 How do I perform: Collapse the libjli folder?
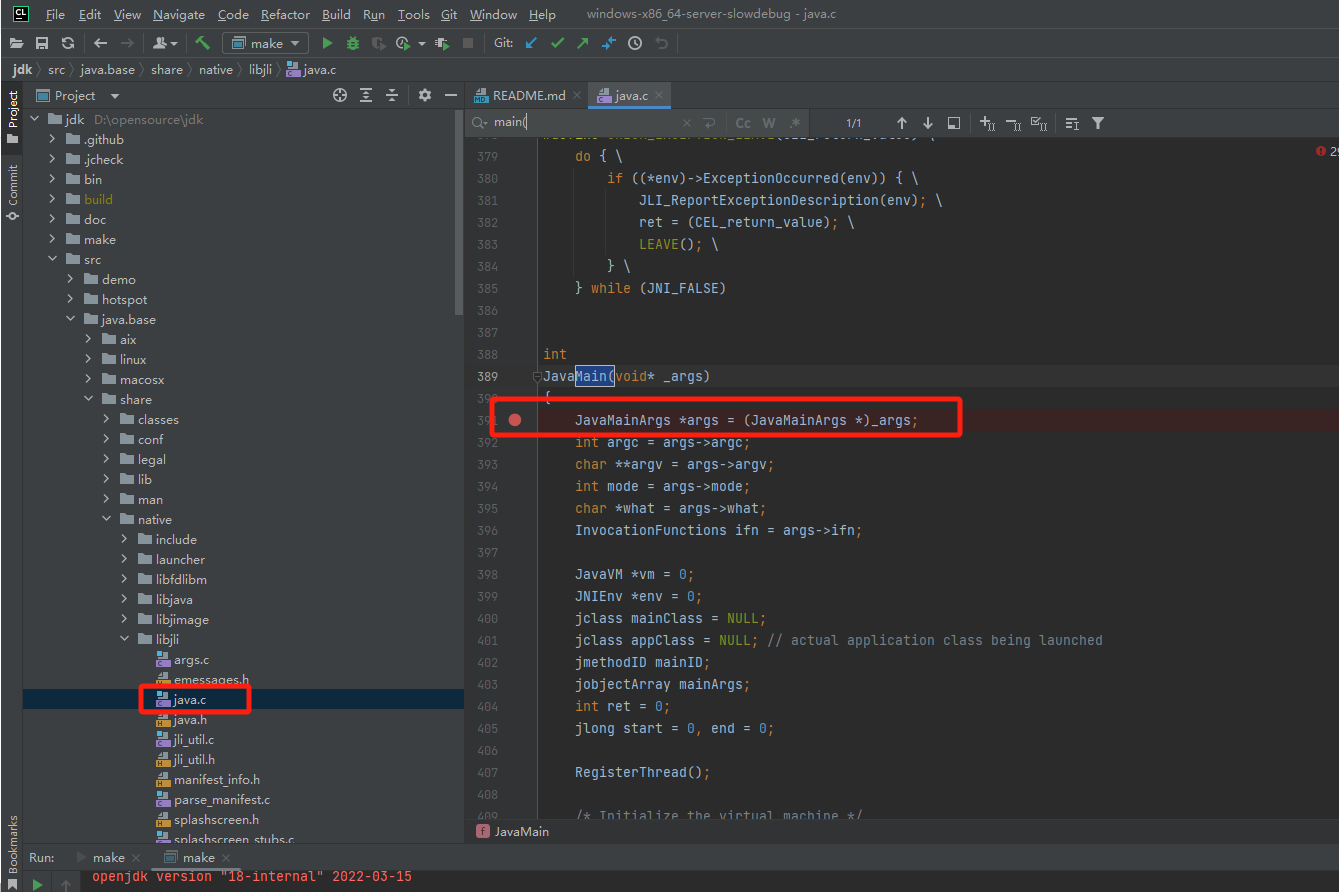[x=125, y=639]
